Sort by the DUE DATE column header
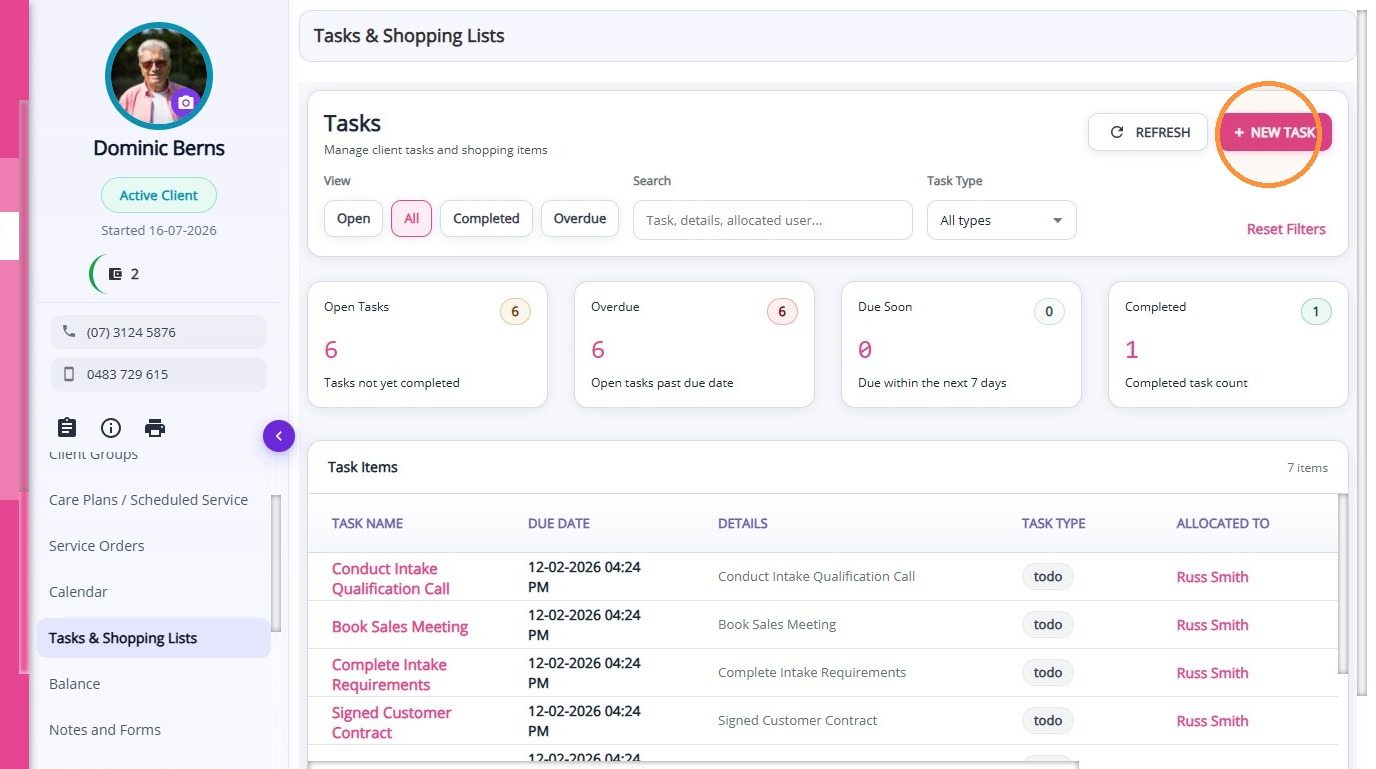Screen dimensions: 1376x769 tap(559, 523)
